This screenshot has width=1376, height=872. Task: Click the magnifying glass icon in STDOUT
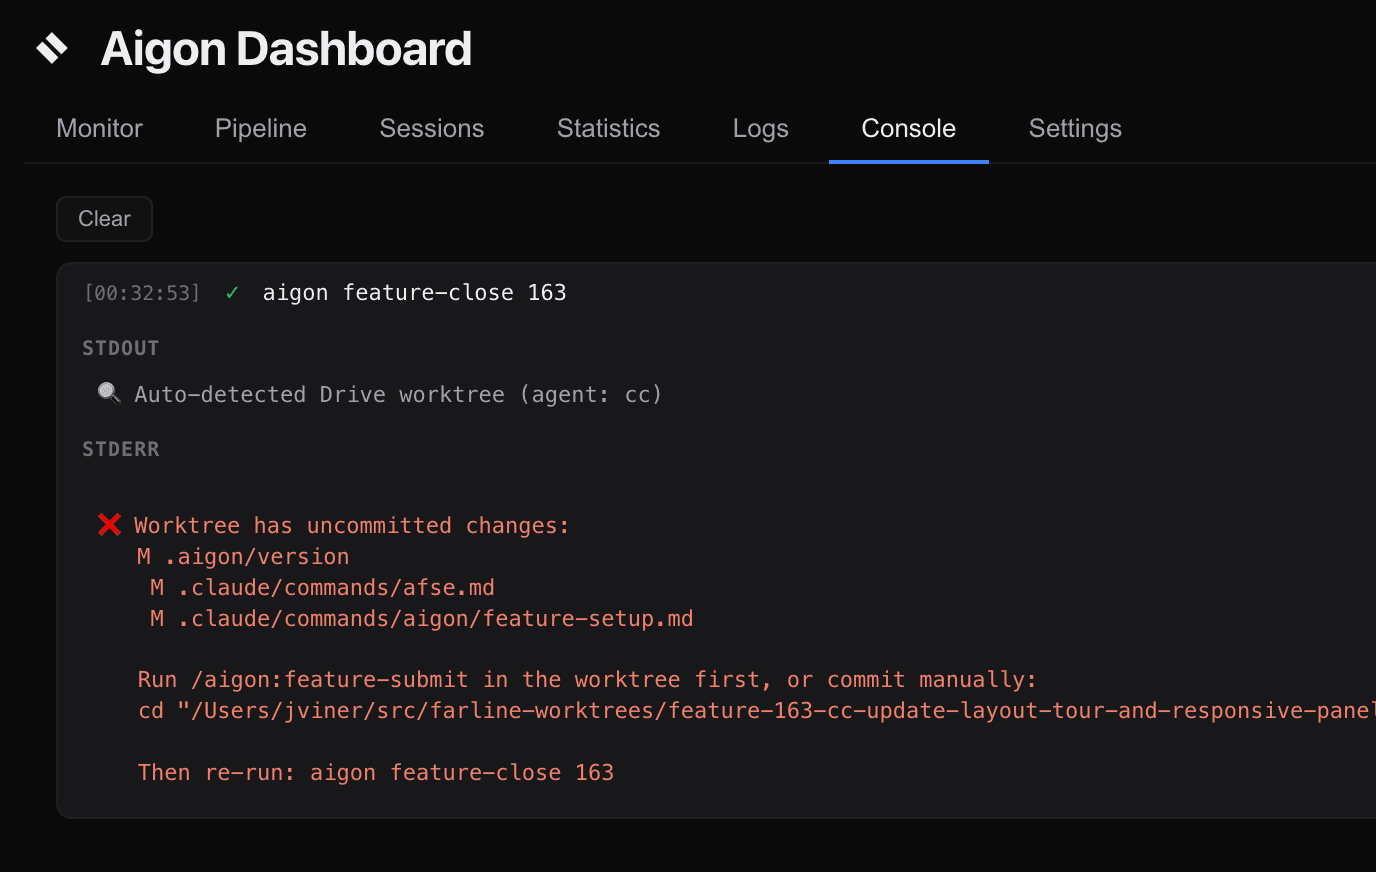click(109, 393)
